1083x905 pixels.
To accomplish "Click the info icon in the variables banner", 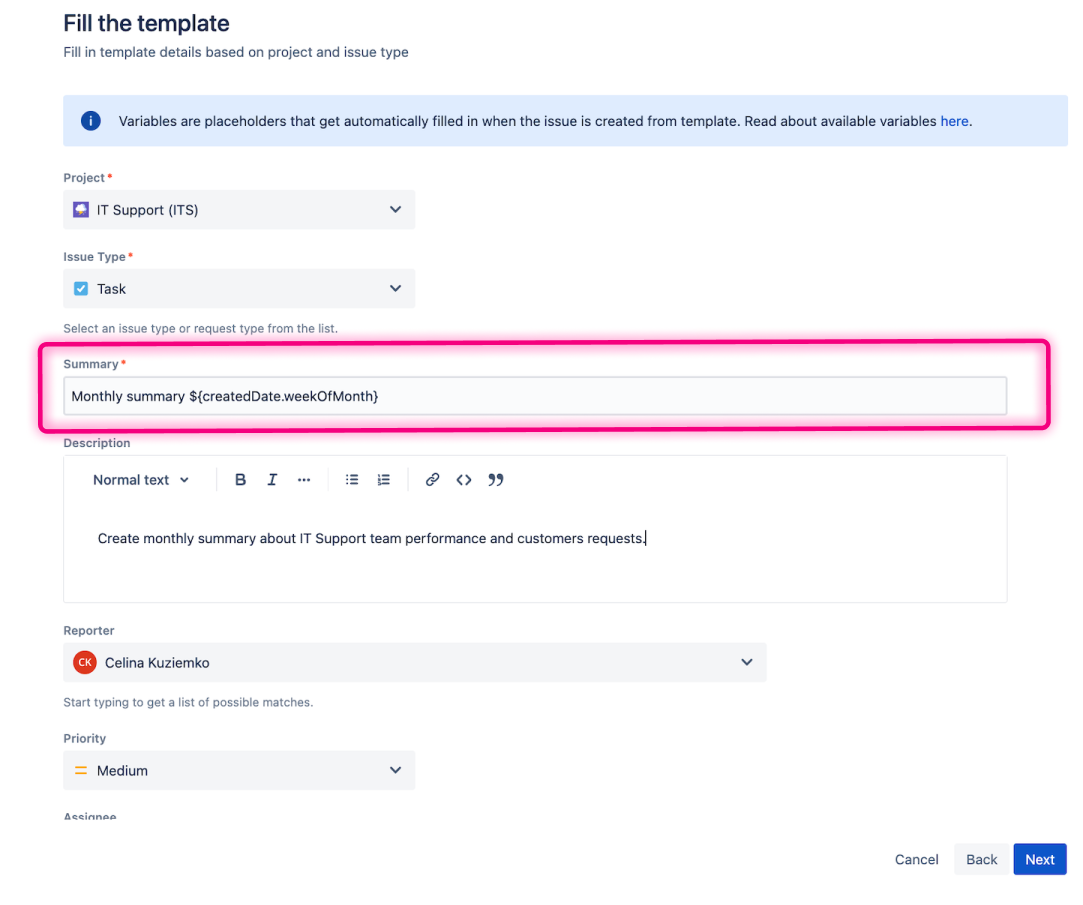I will 90,120.
